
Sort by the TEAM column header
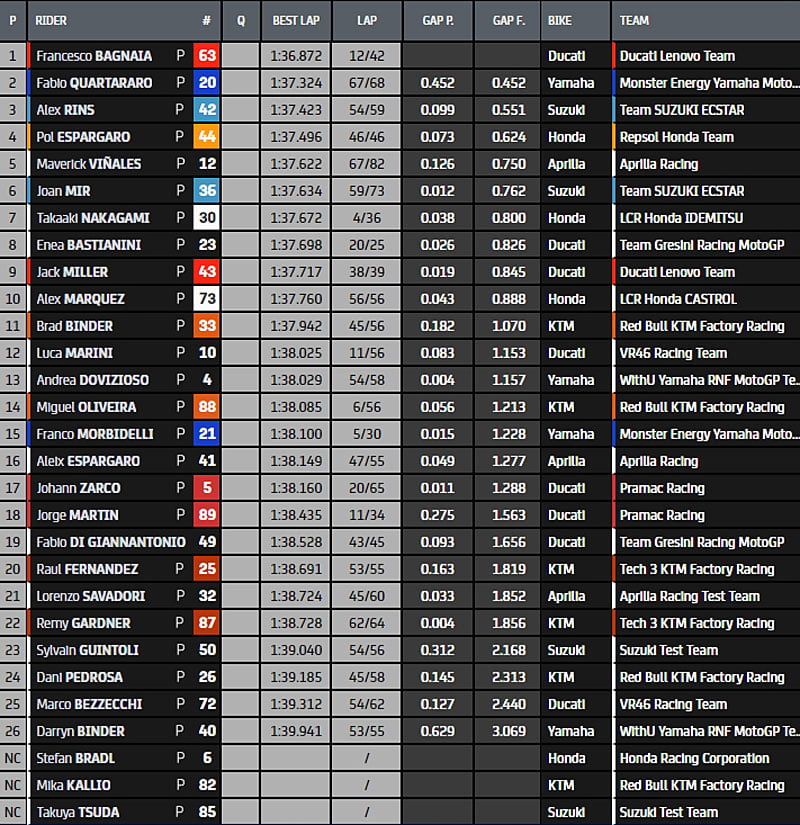[634, 20]
